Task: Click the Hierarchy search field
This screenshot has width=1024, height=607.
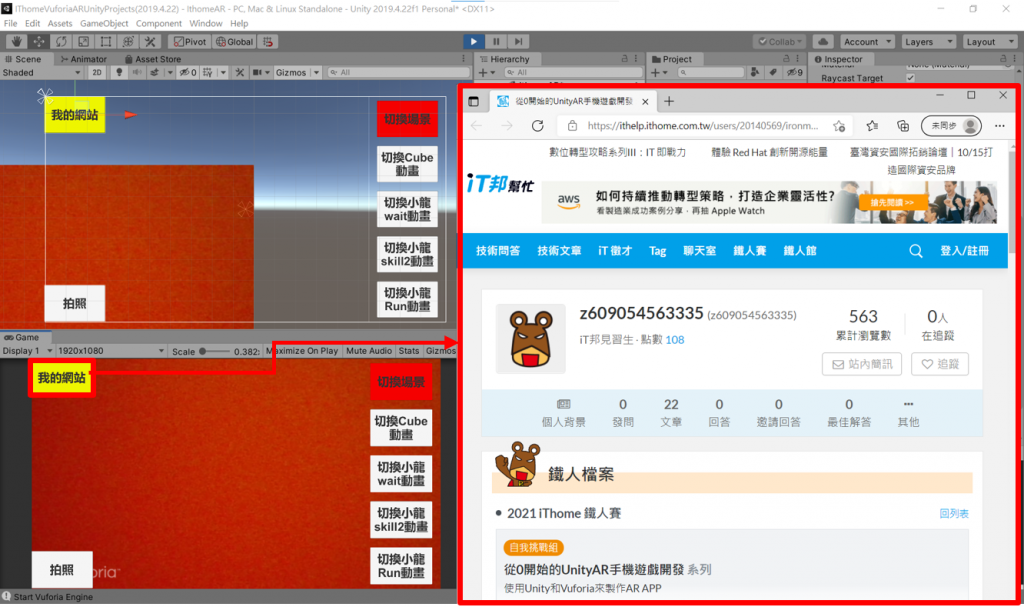Action: (571, 73)
